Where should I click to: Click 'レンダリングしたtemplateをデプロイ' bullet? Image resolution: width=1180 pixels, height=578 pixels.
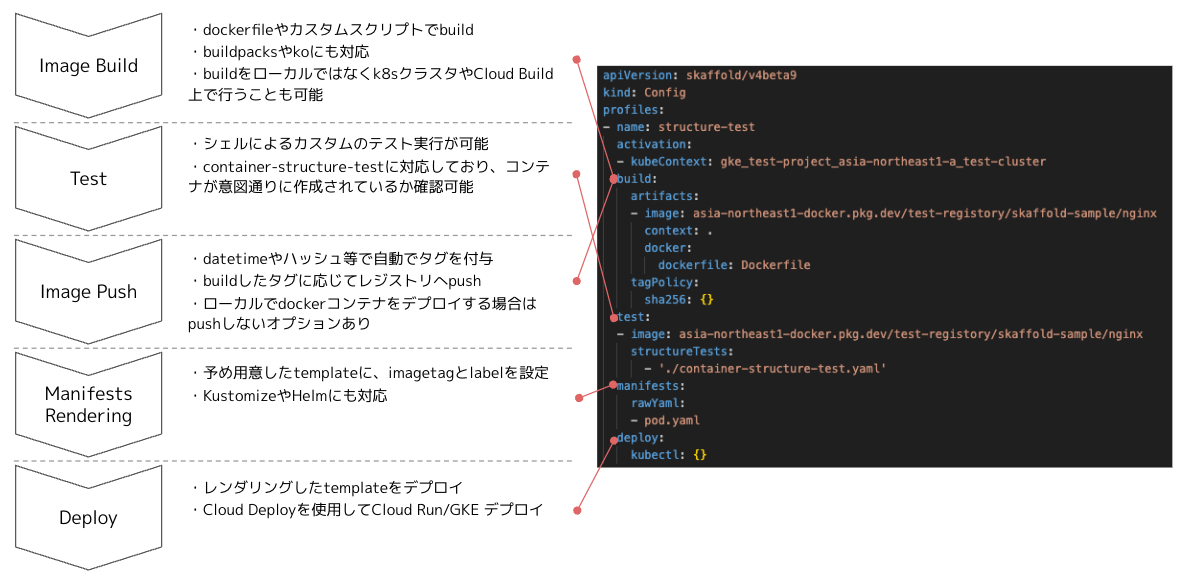point(327,487)
